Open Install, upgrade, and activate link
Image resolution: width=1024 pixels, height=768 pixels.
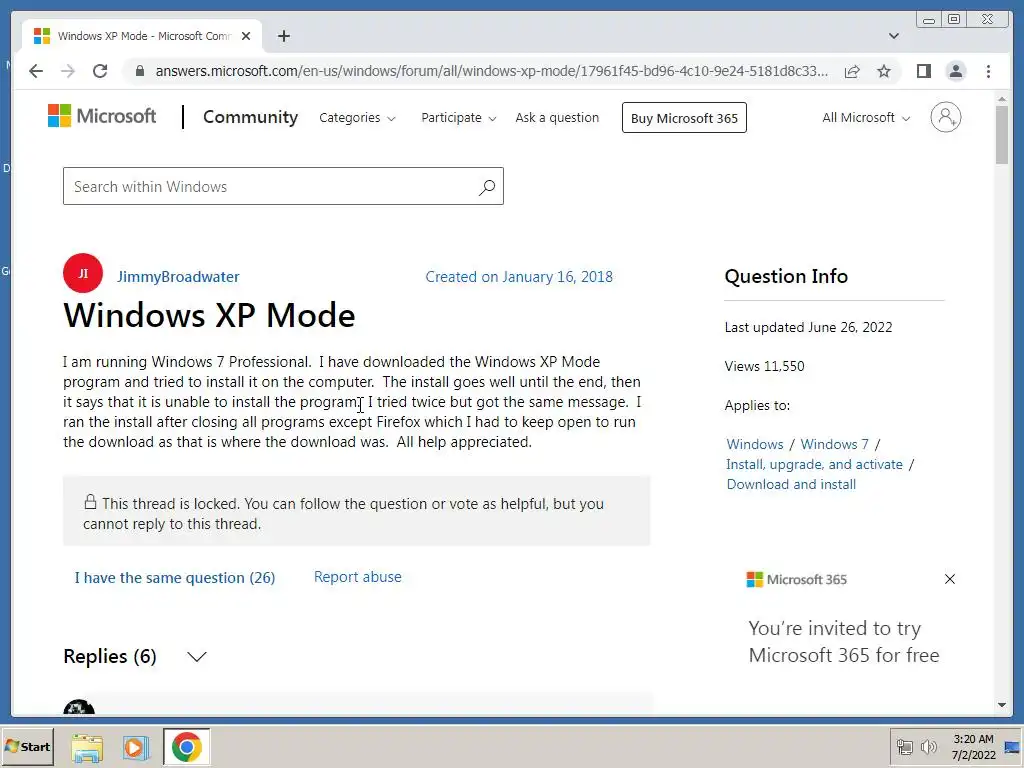pyautogui.click(x=814, y=464)
